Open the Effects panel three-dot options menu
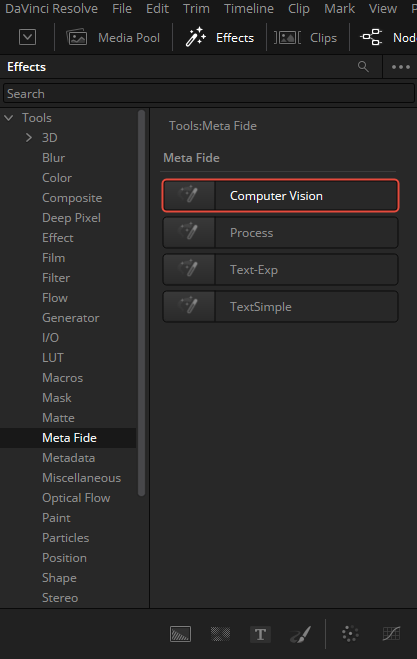This screenshot has width=417, height=659. point(400,67)
